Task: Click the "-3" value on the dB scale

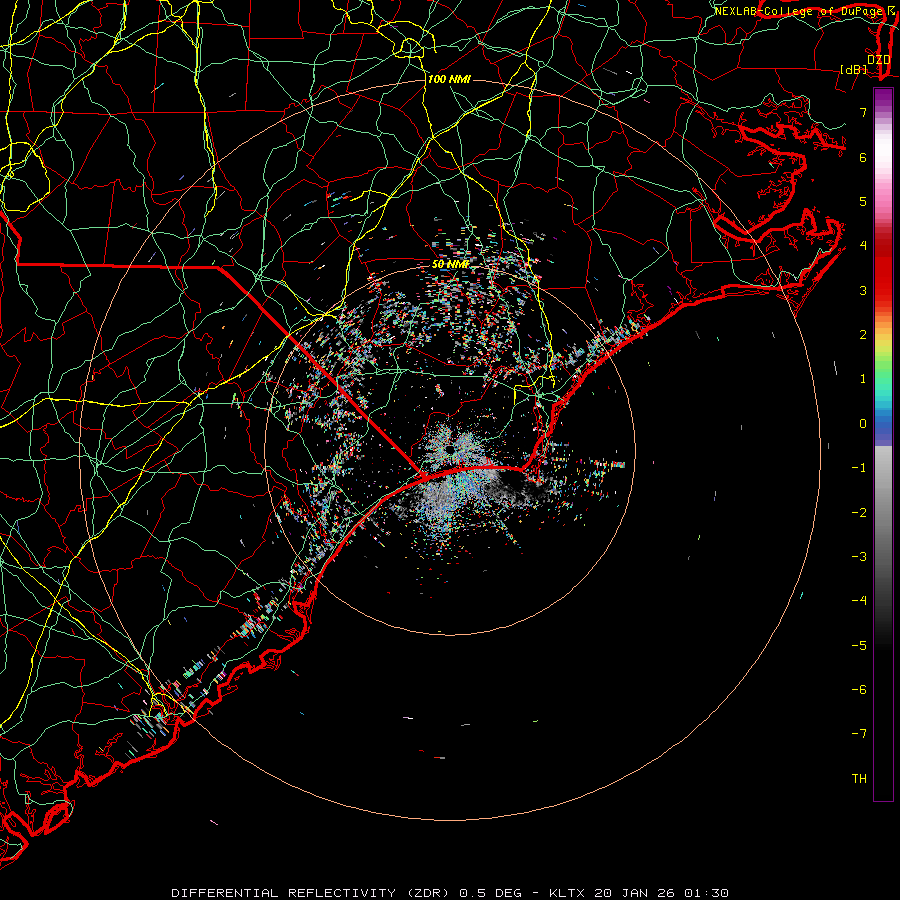Action: [x=859, y=557]
